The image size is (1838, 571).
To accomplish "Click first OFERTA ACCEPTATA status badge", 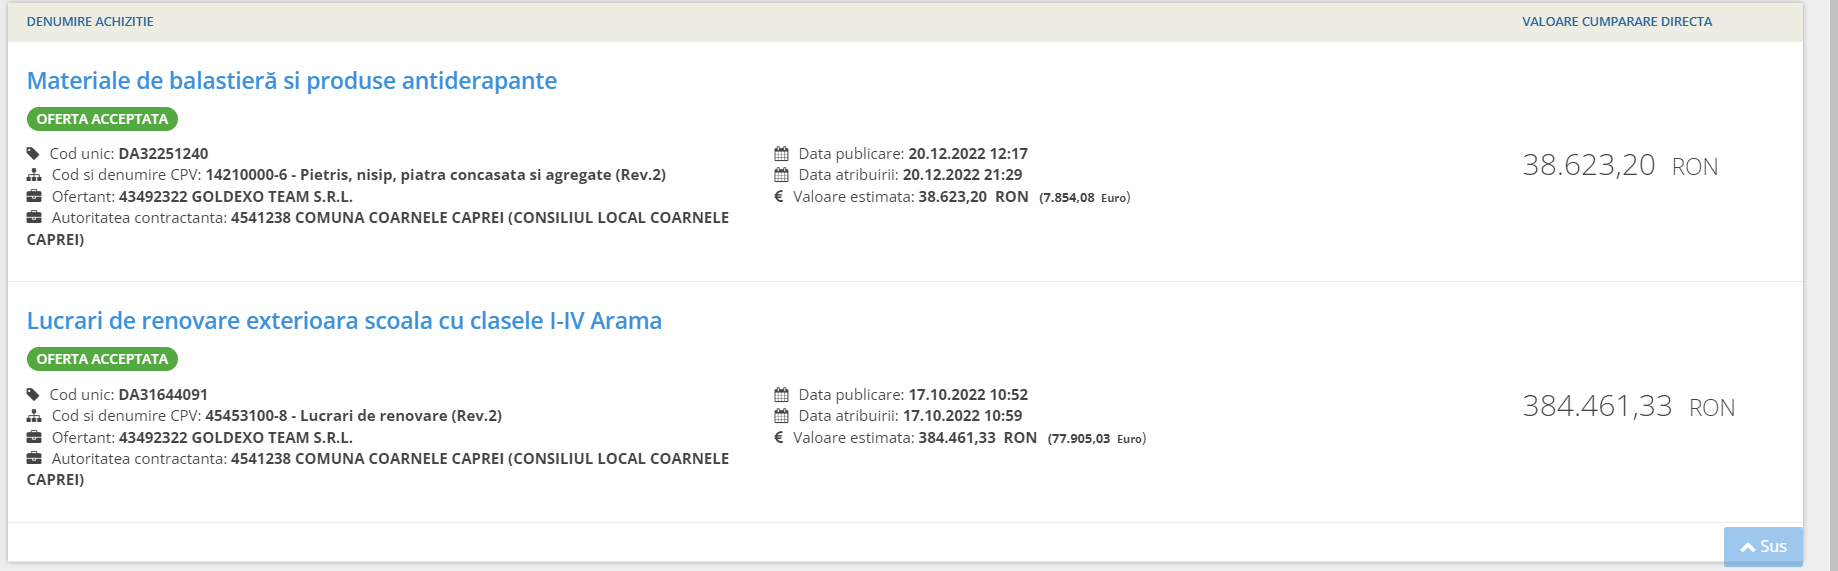I will (x=102, y=119).
